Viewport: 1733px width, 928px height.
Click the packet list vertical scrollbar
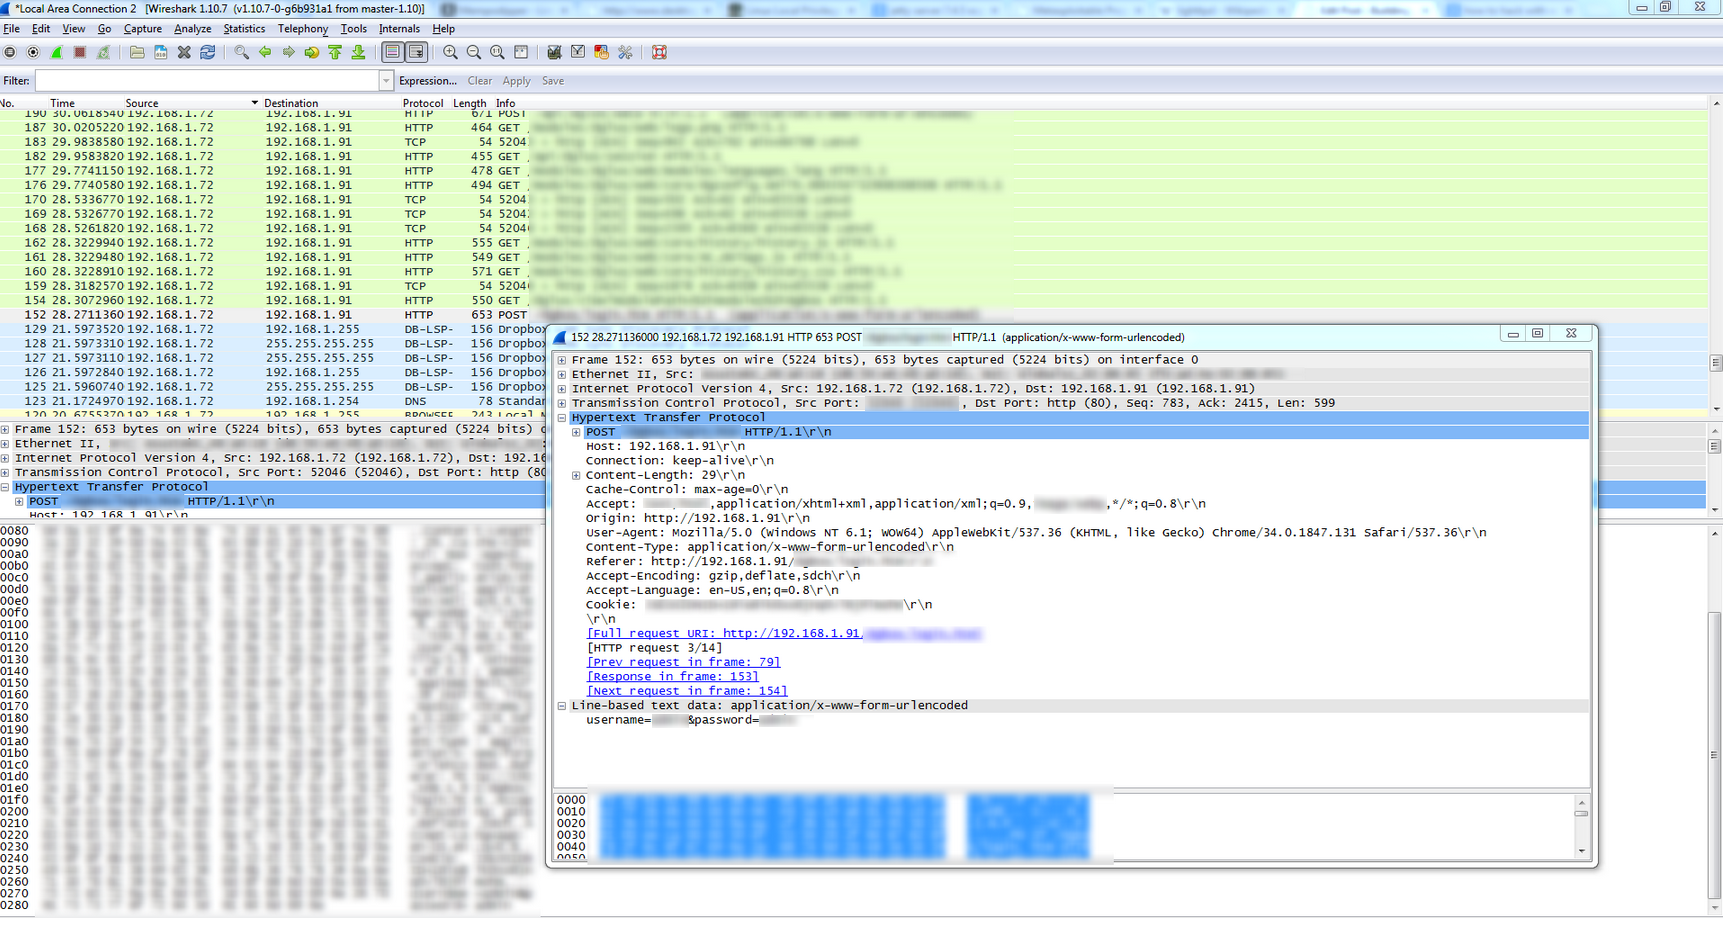1716,256
